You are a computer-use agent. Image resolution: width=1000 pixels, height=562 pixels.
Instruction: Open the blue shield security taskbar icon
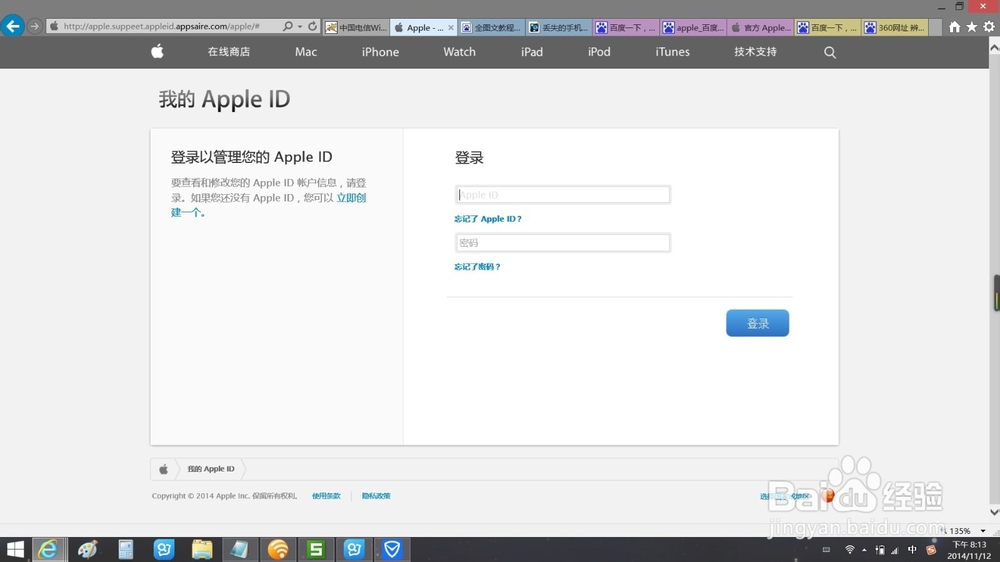click(x=392, y=549)
